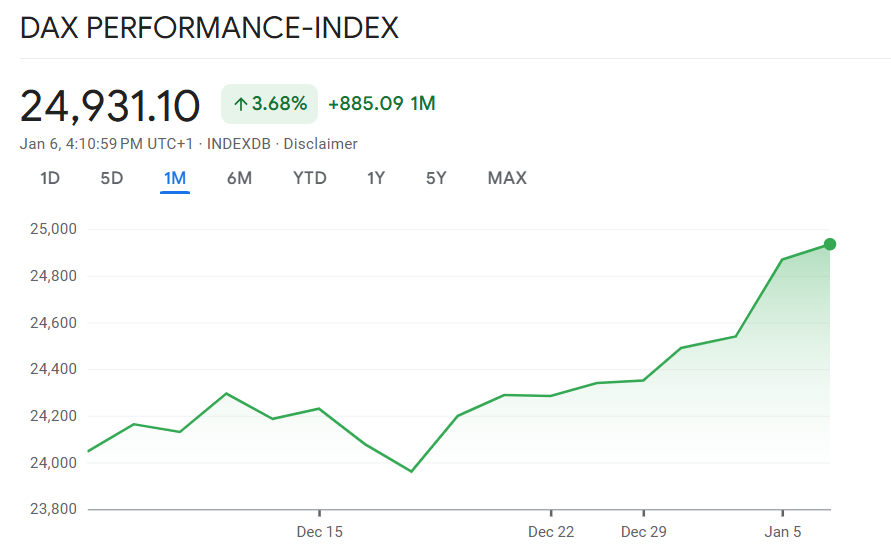Viewport: 891px width, 556px height.
Task: Switch to the 1D time range
Action: pos(50,179)
